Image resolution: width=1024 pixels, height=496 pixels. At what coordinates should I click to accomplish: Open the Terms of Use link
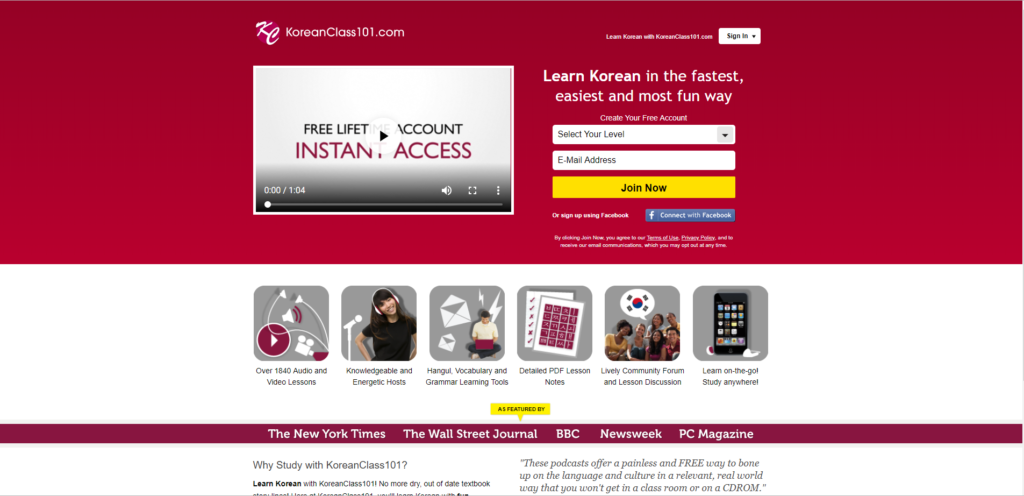[662, 238]
